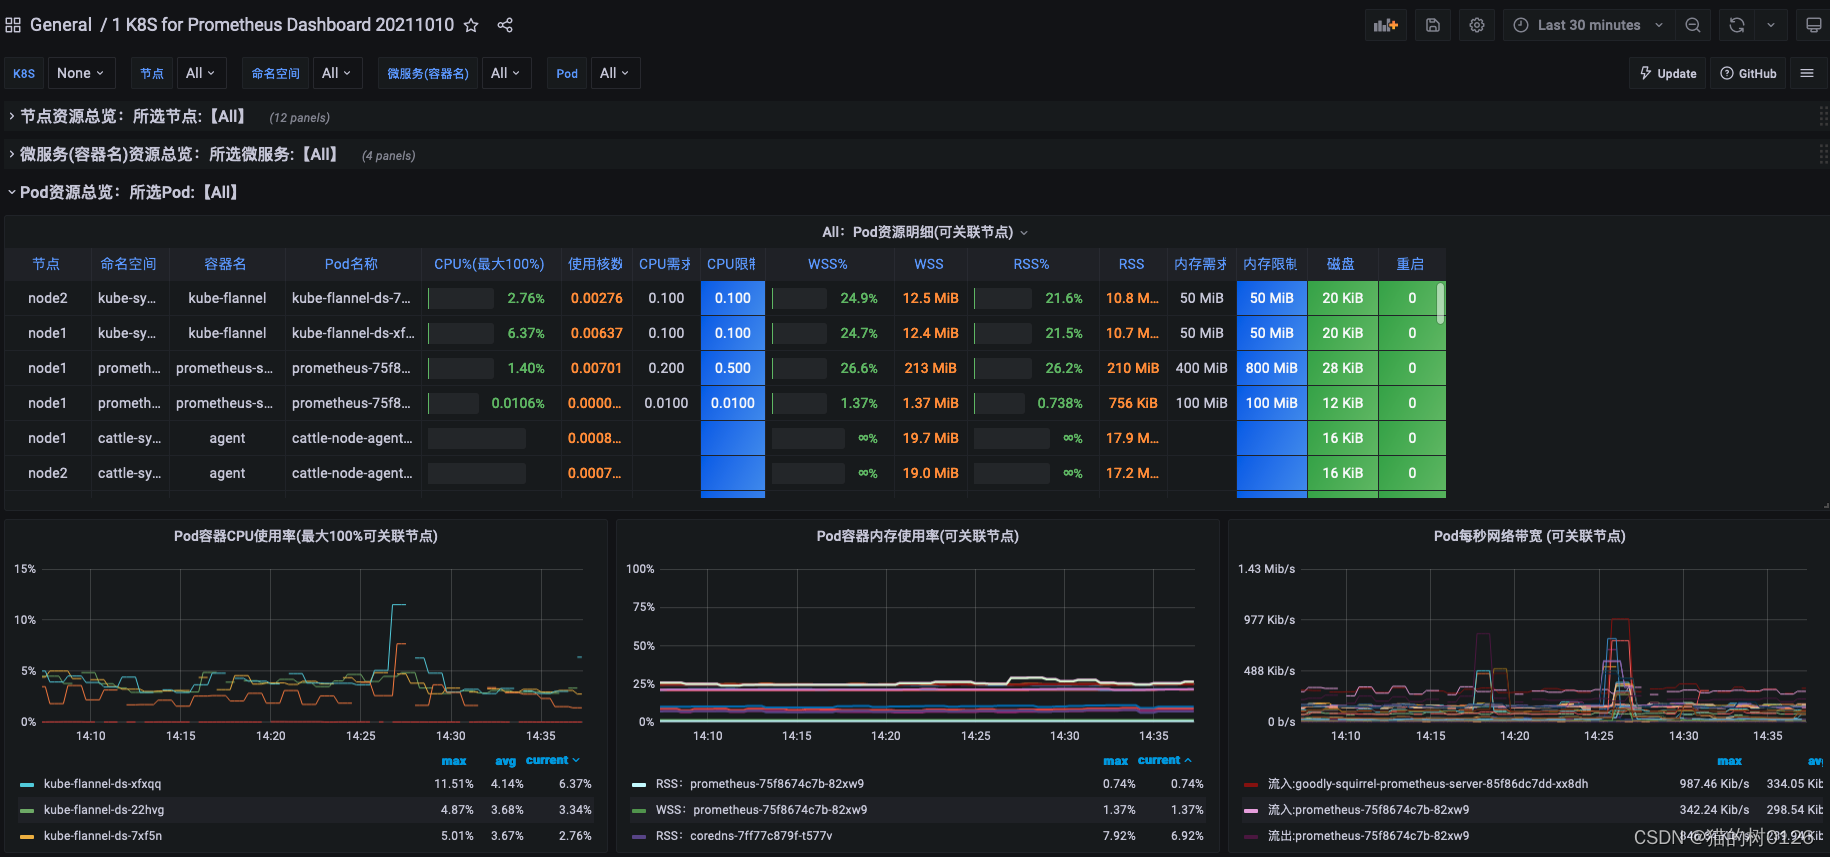Open Pod每秒网络带宽 panel title
This screenshot has width=1830, height=857.
(x=1530, y=536)
